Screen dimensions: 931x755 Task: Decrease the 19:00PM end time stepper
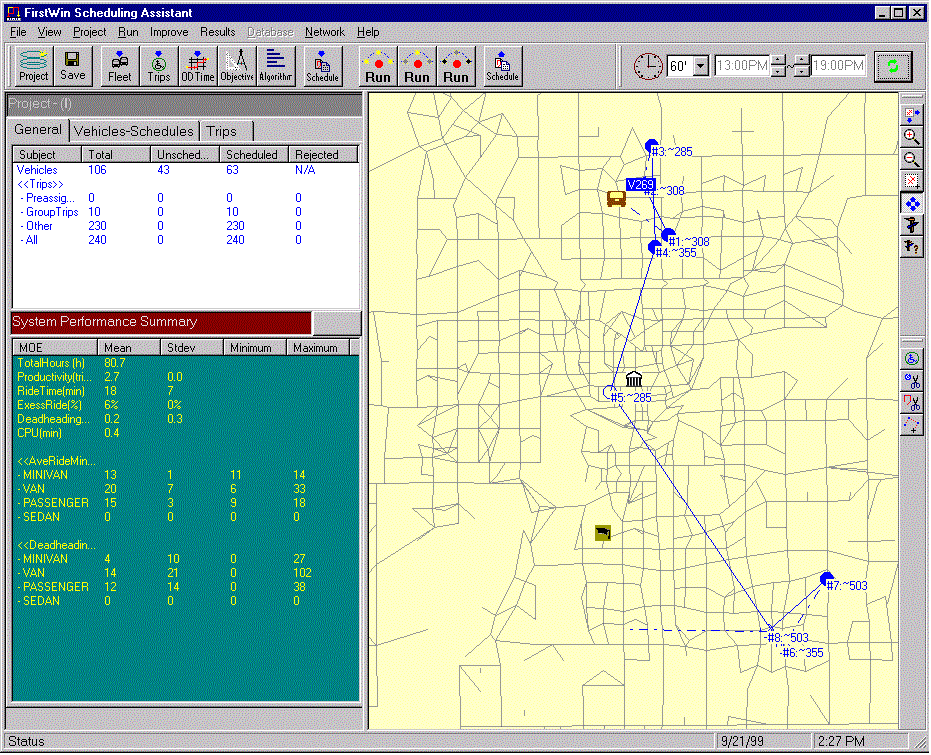801,72
